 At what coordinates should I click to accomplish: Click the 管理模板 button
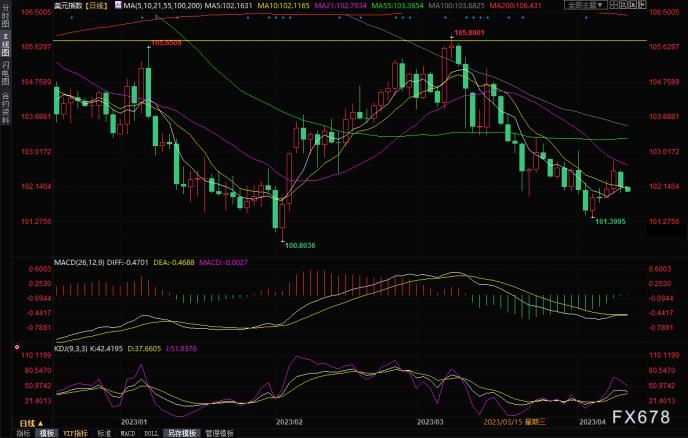[218, 433]
